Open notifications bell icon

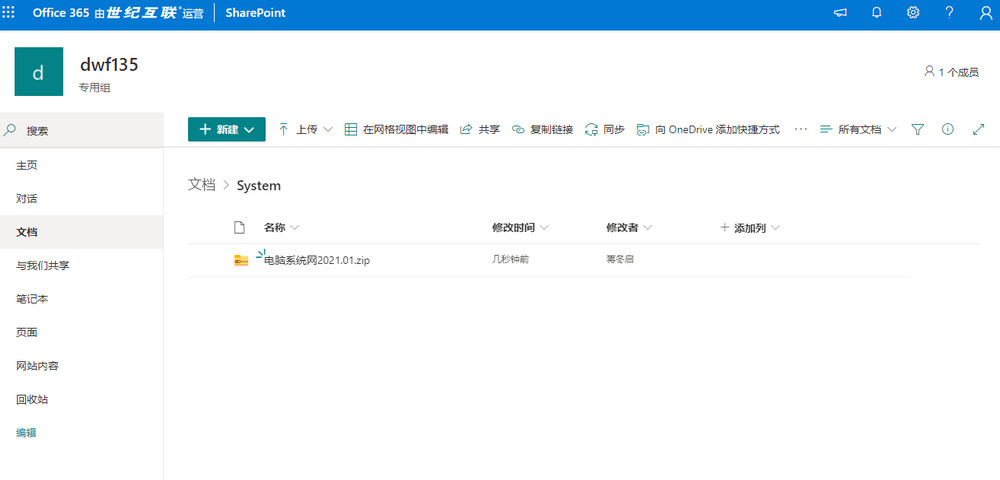(877, 13)
